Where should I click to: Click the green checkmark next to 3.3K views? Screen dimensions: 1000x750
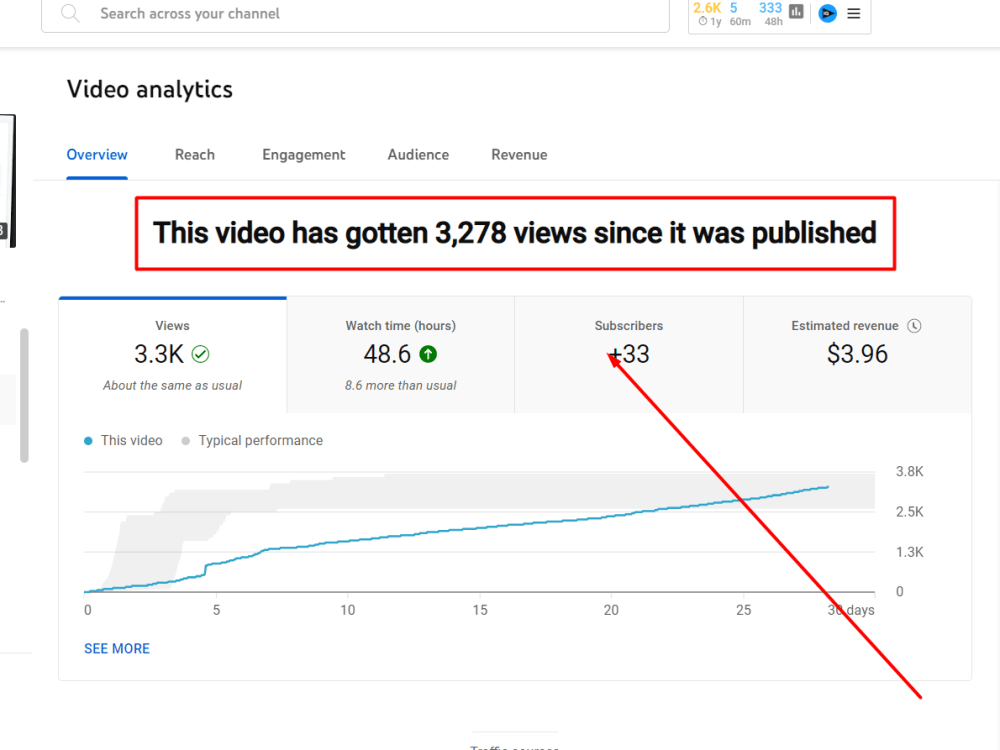point(199,353)
